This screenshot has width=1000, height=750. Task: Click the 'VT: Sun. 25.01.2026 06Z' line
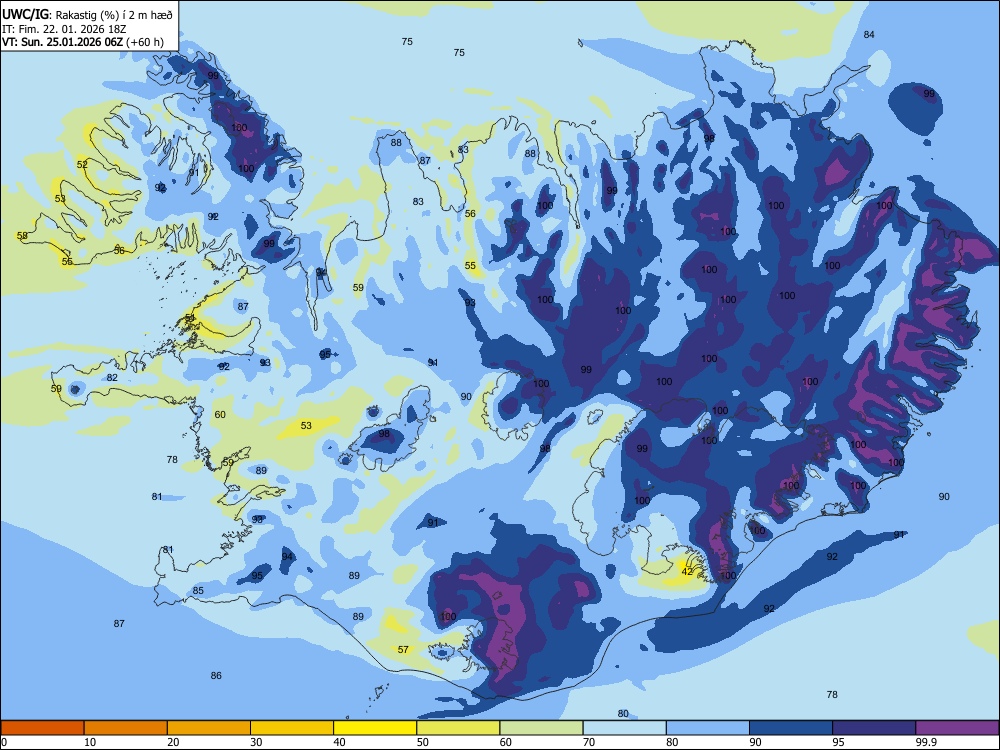tap(62, 42)
